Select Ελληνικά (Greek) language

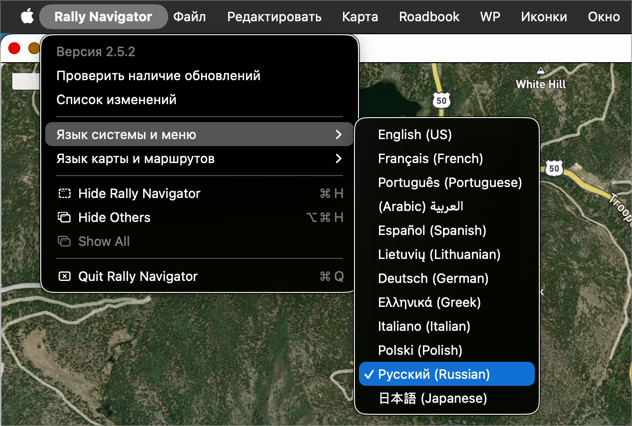447,302
